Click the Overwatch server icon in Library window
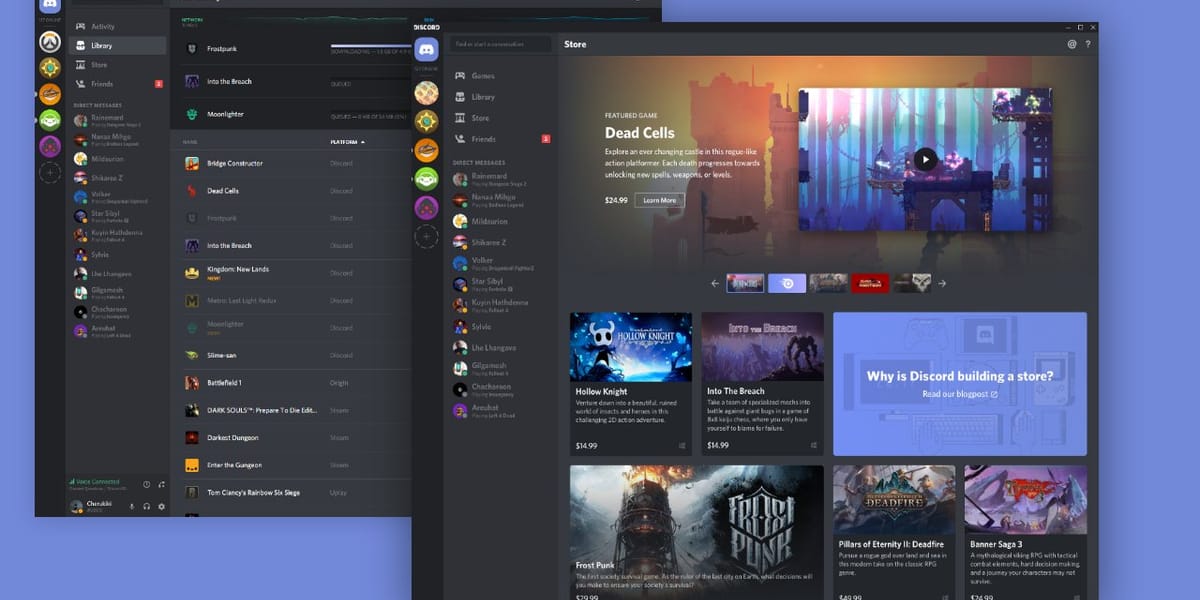1200x600 pixels. point(50,42)
